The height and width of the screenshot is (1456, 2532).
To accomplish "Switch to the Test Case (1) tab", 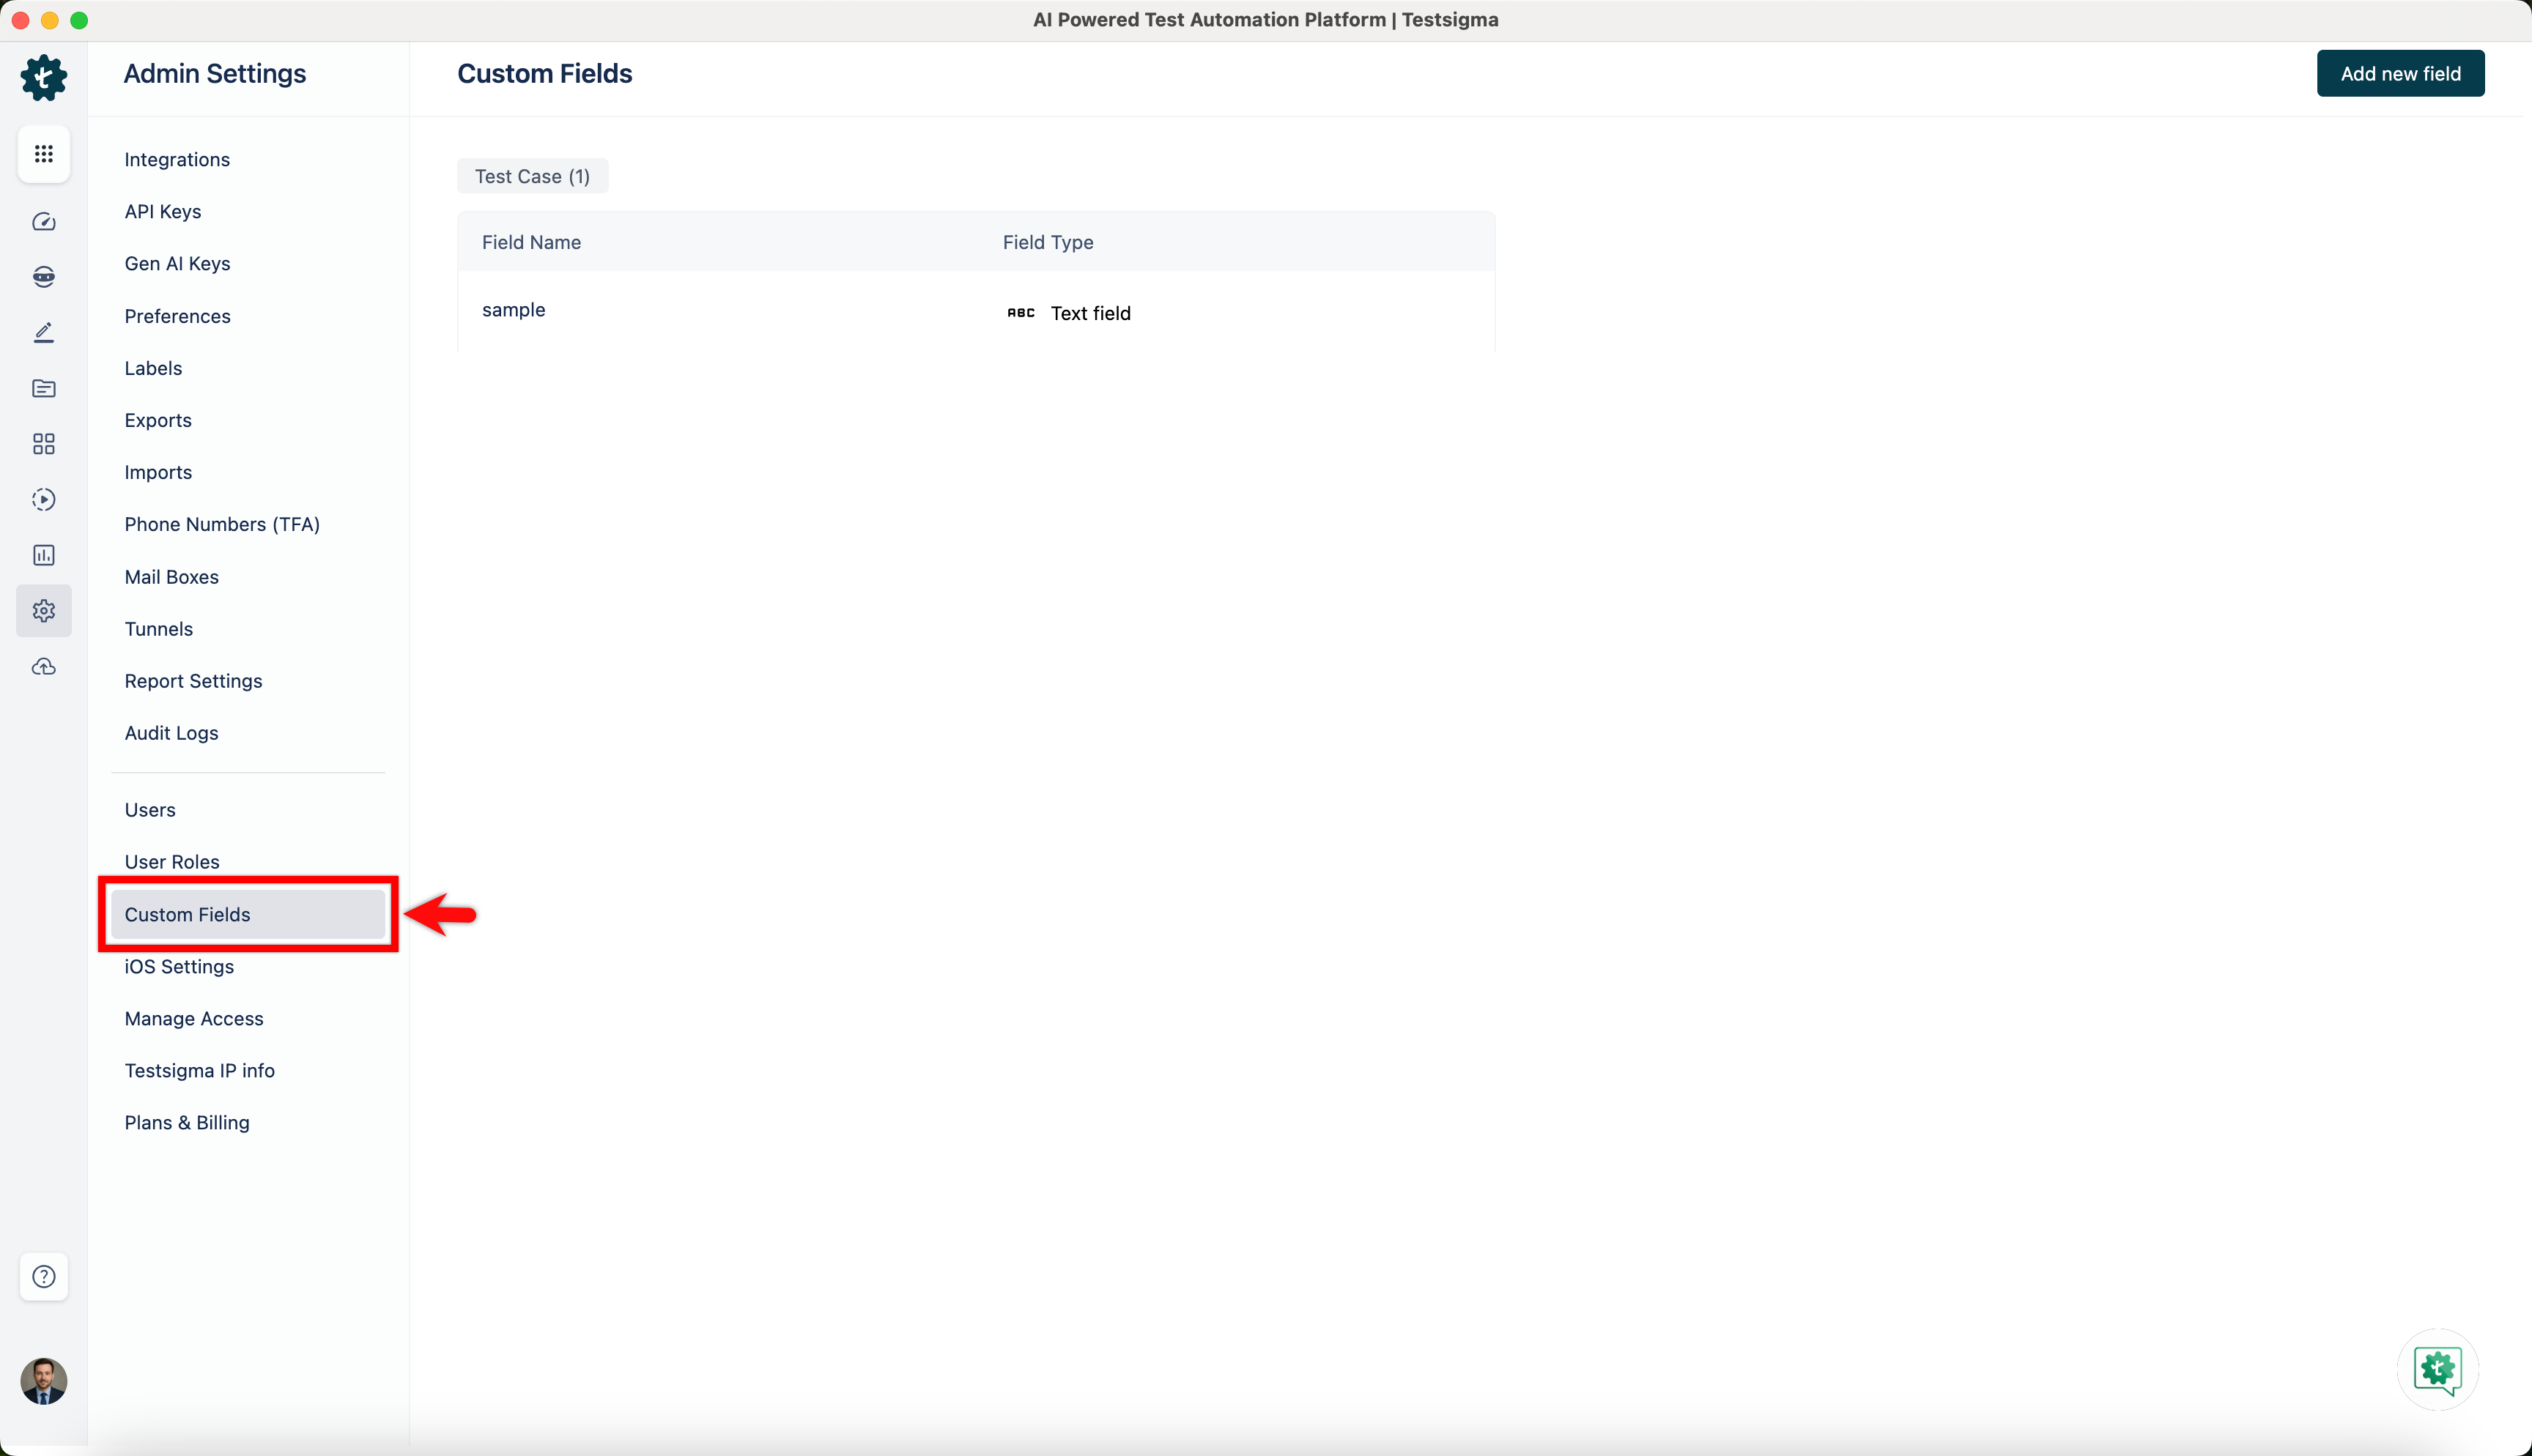I will pyautogui.click(x=532, y=175).
